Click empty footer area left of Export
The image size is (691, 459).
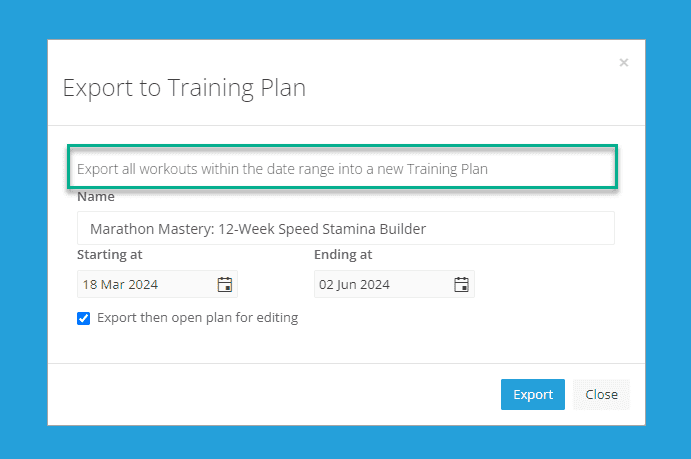click(x=270, y=394)
